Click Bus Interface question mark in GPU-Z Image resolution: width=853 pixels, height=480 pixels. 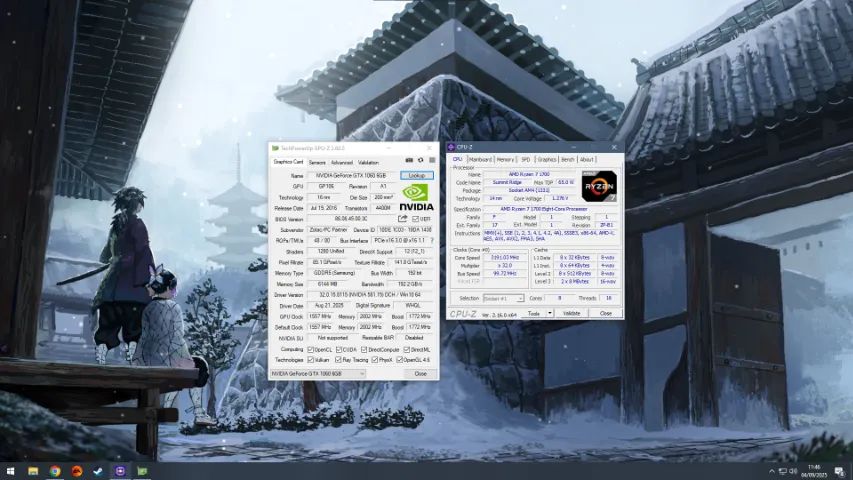click(x=432, y=241)
